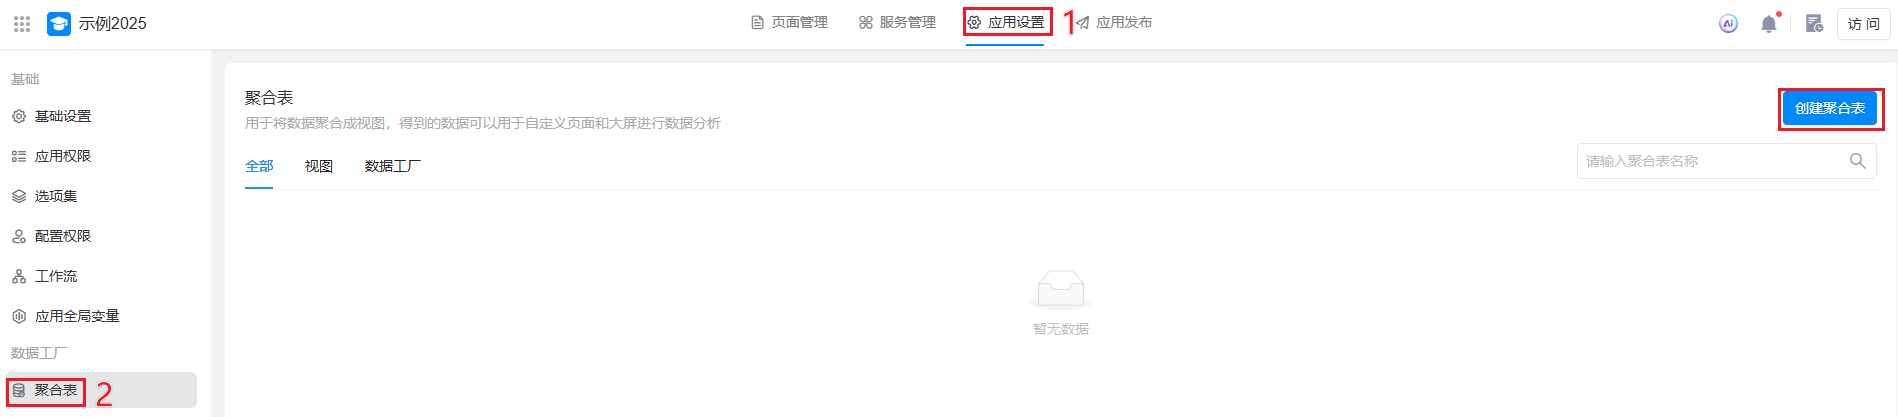Screen dimensions: 1898x417
Task: Open the AI assistant icon
Action: click(x=1728, y=23)
